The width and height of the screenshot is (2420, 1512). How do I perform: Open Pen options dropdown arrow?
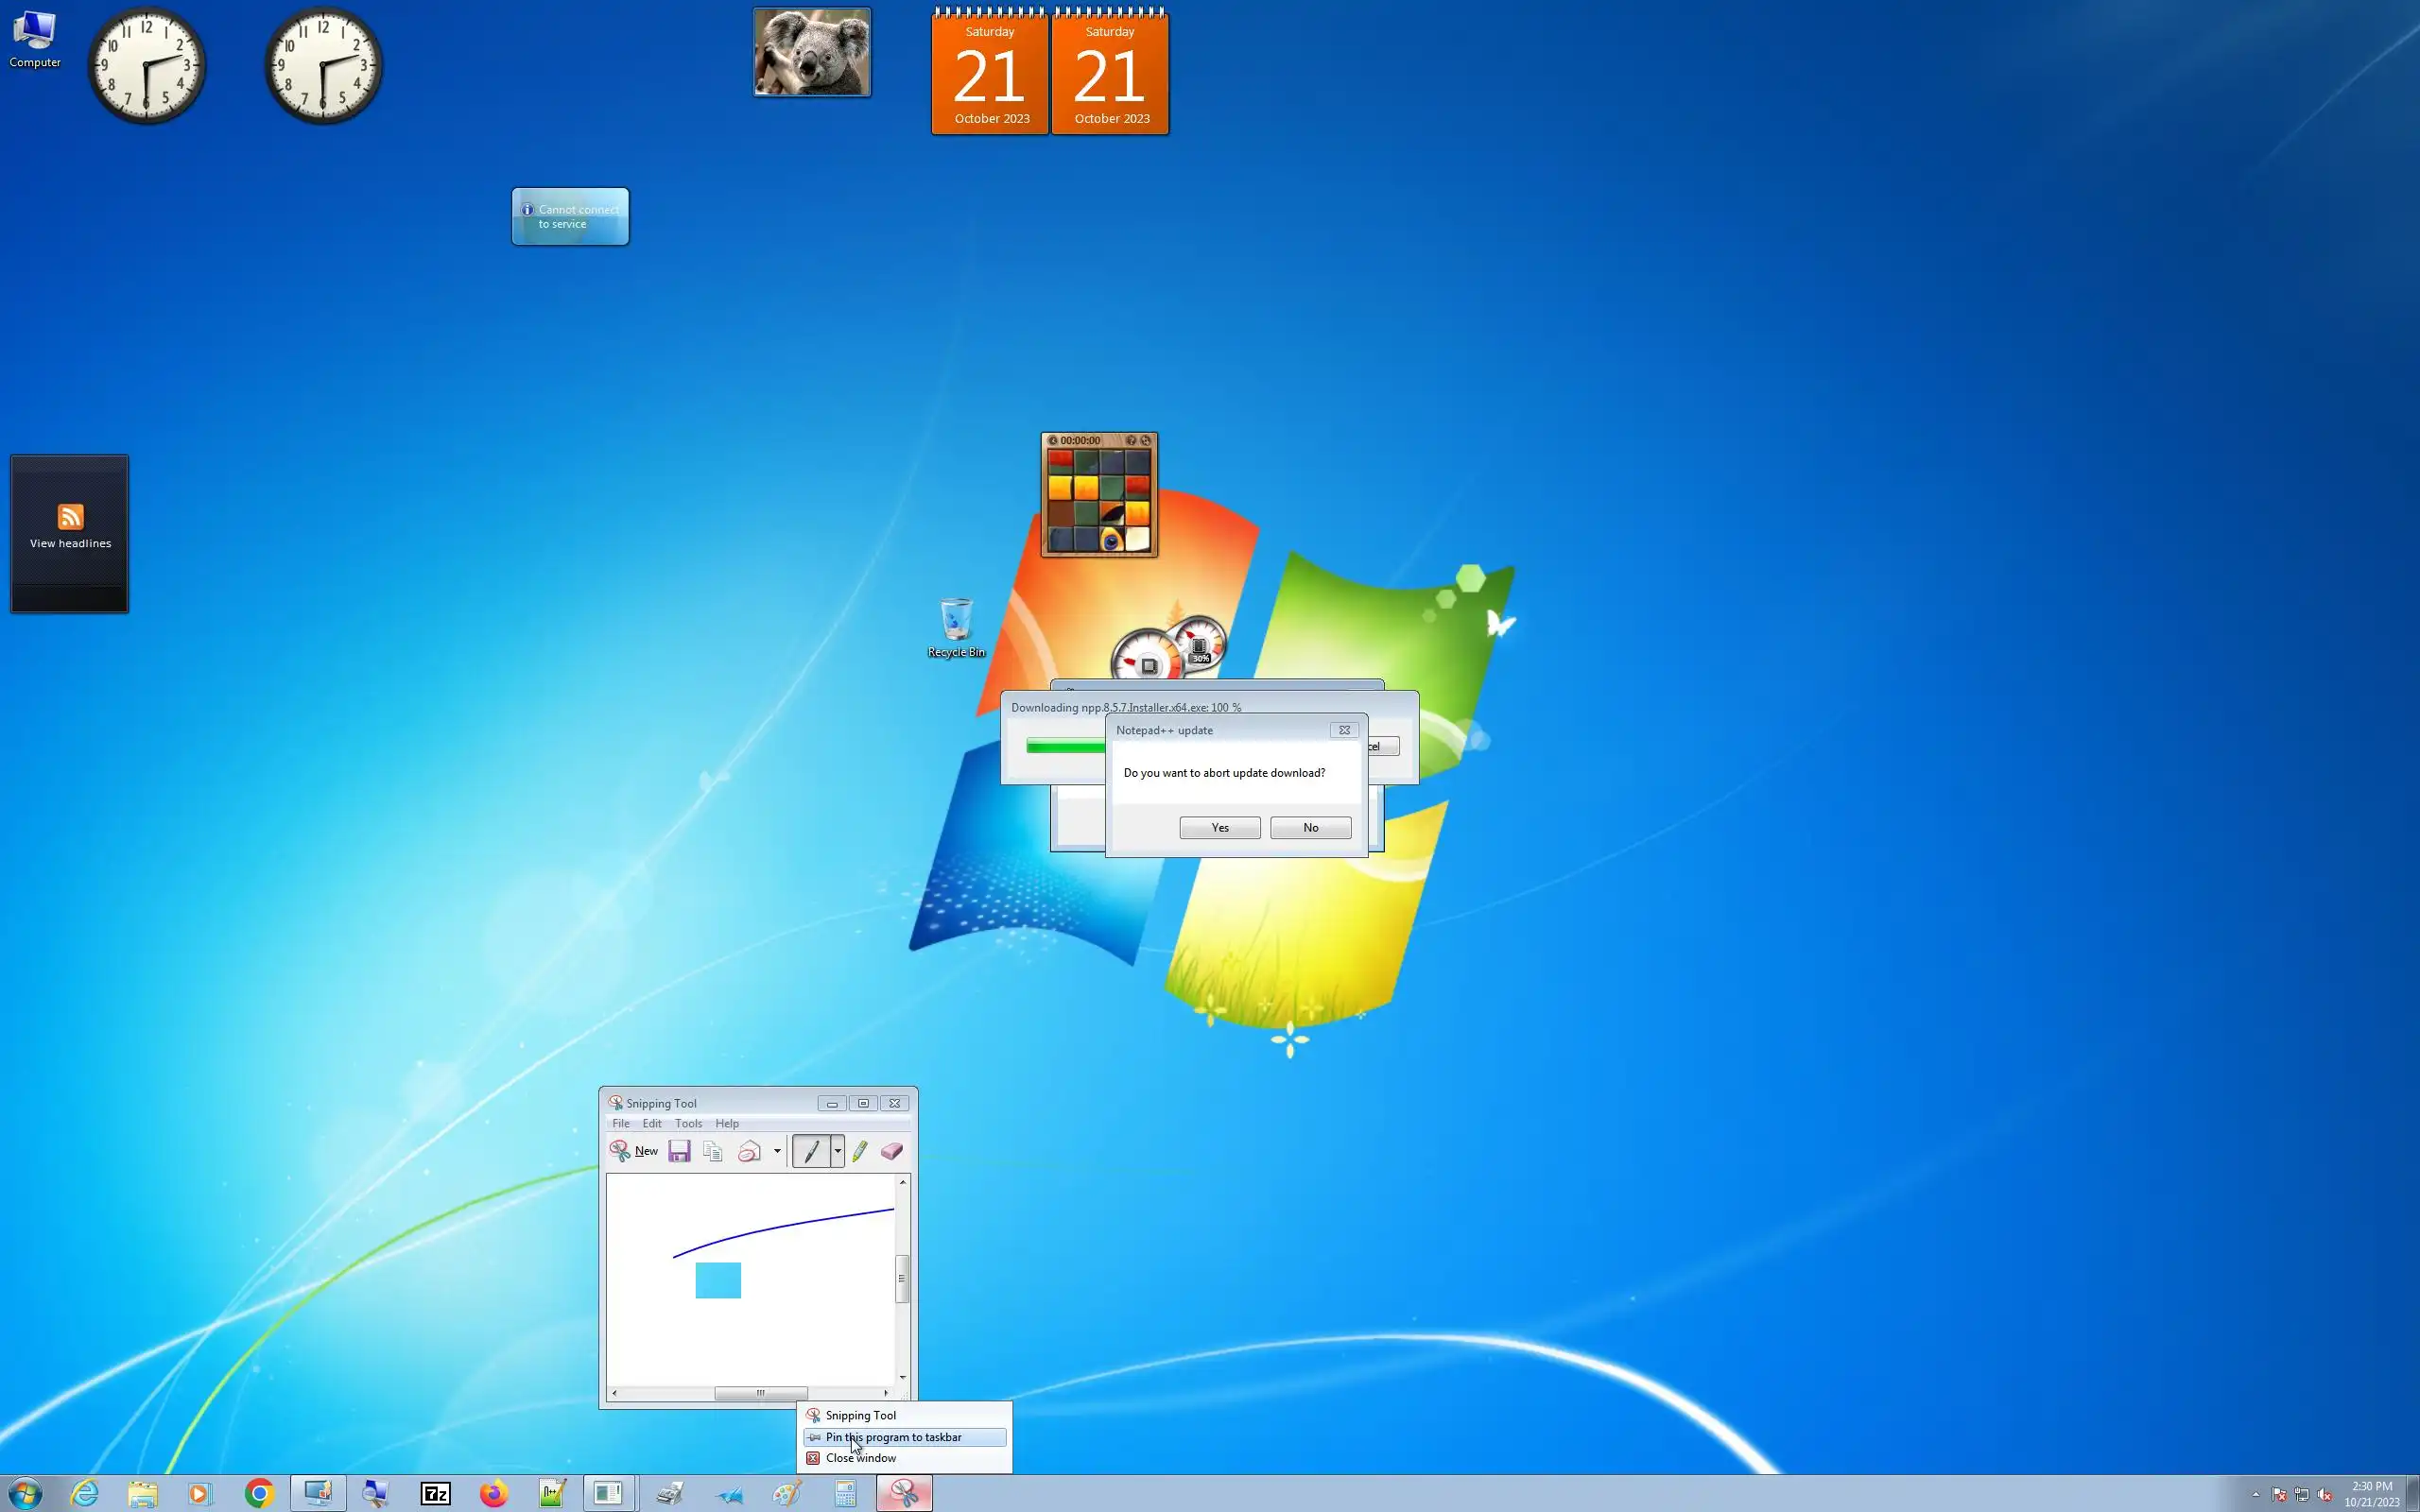[837, 1151]
